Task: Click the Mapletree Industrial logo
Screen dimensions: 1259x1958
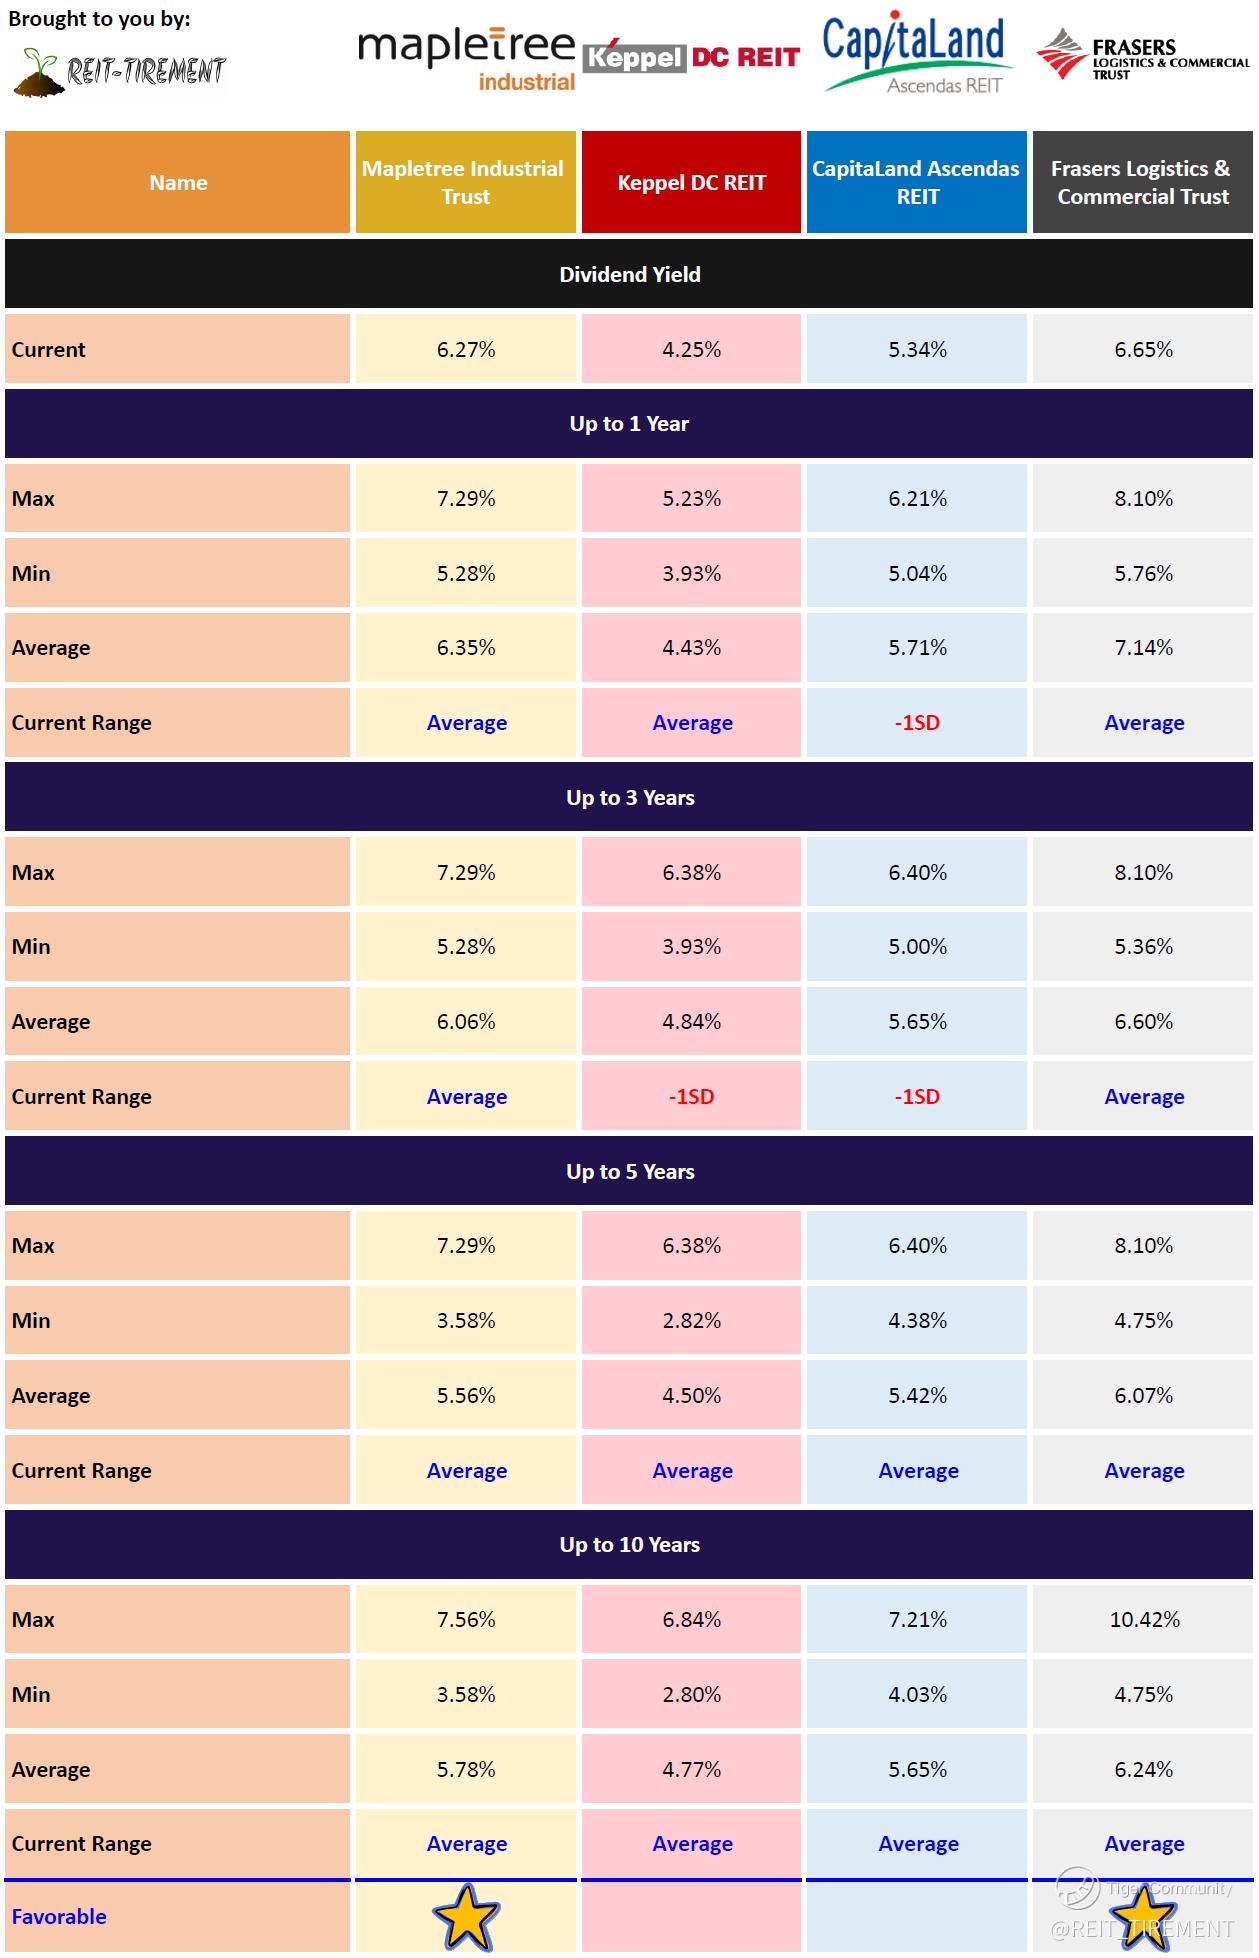Action: tap(466, 59)
